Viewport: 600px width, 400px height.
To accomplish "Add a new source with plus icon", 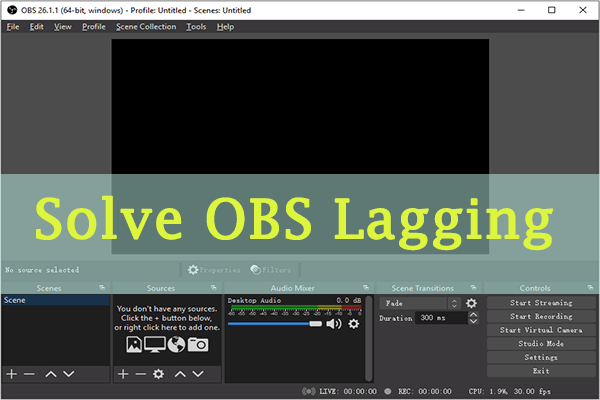I will [x=123, y=374].
